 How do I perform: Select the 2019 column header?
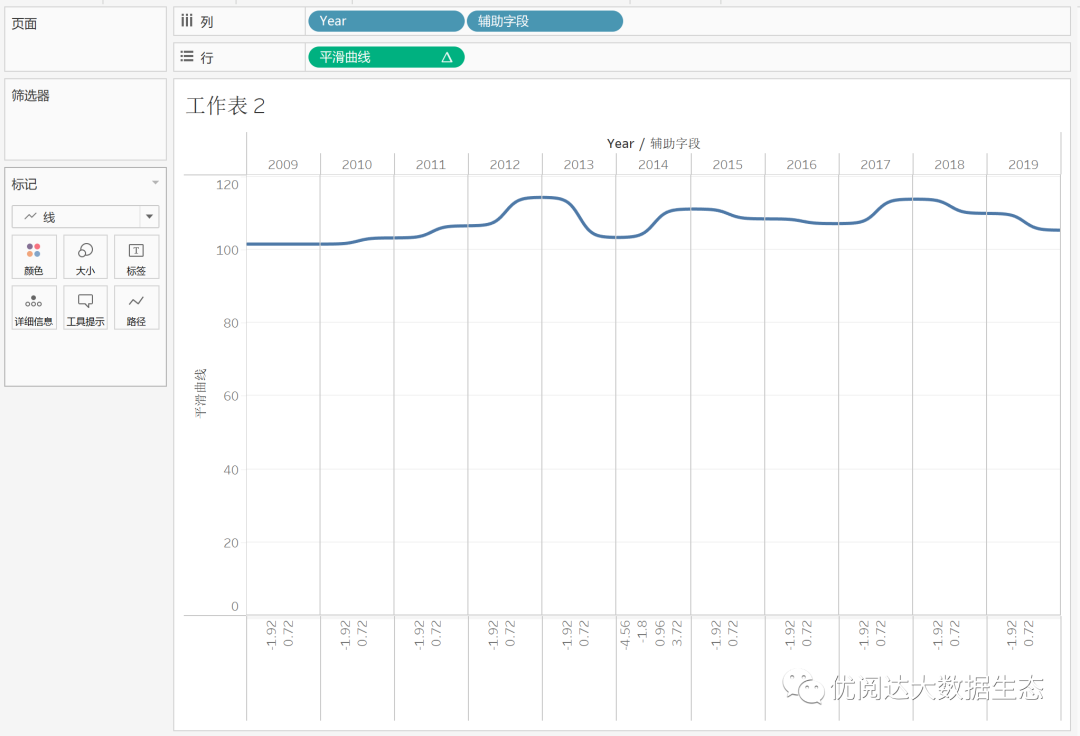point(1024,165)
